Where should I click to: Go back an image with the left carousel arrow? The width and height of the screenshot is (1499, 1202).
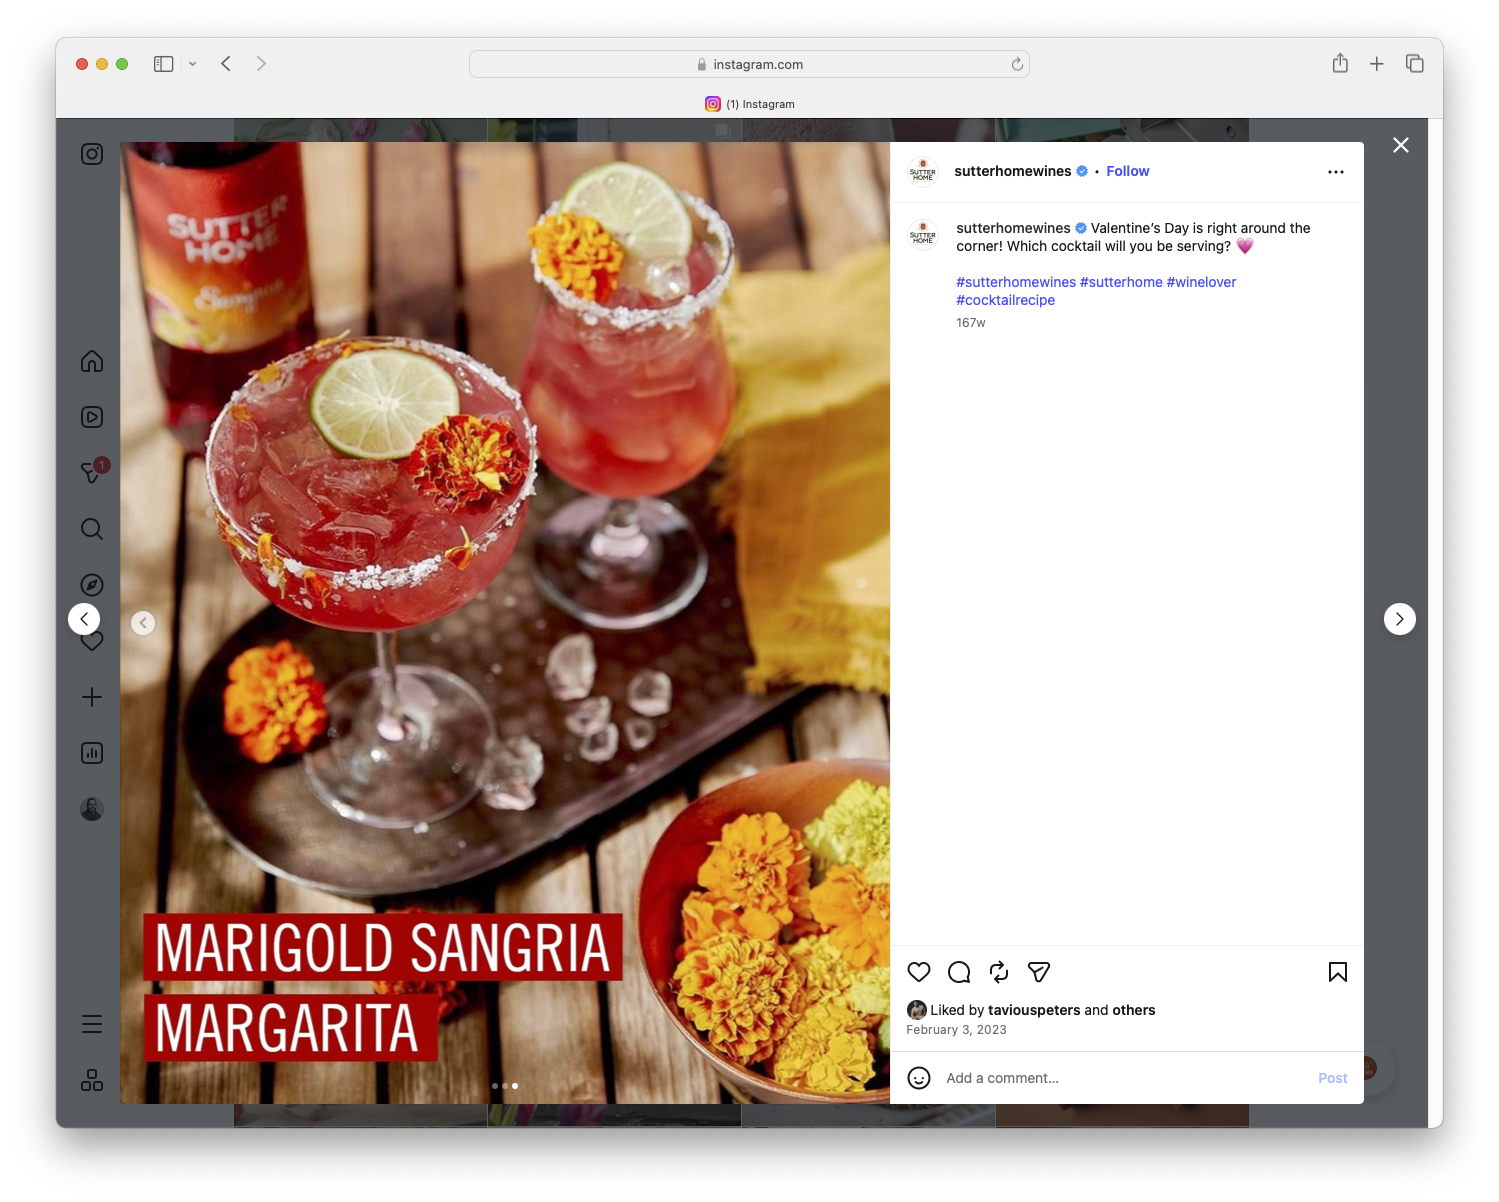click(x=143, y=622)
